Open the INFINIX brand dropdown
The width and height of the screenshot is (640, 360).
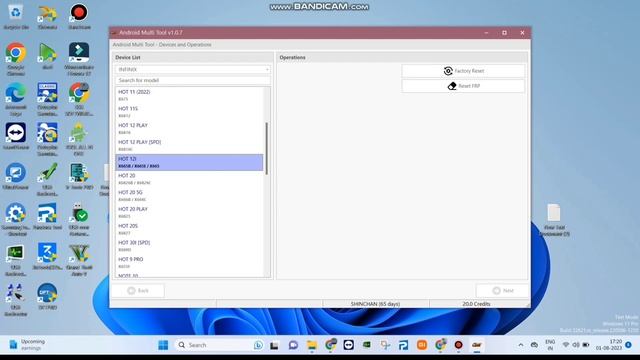coord(193,70)
